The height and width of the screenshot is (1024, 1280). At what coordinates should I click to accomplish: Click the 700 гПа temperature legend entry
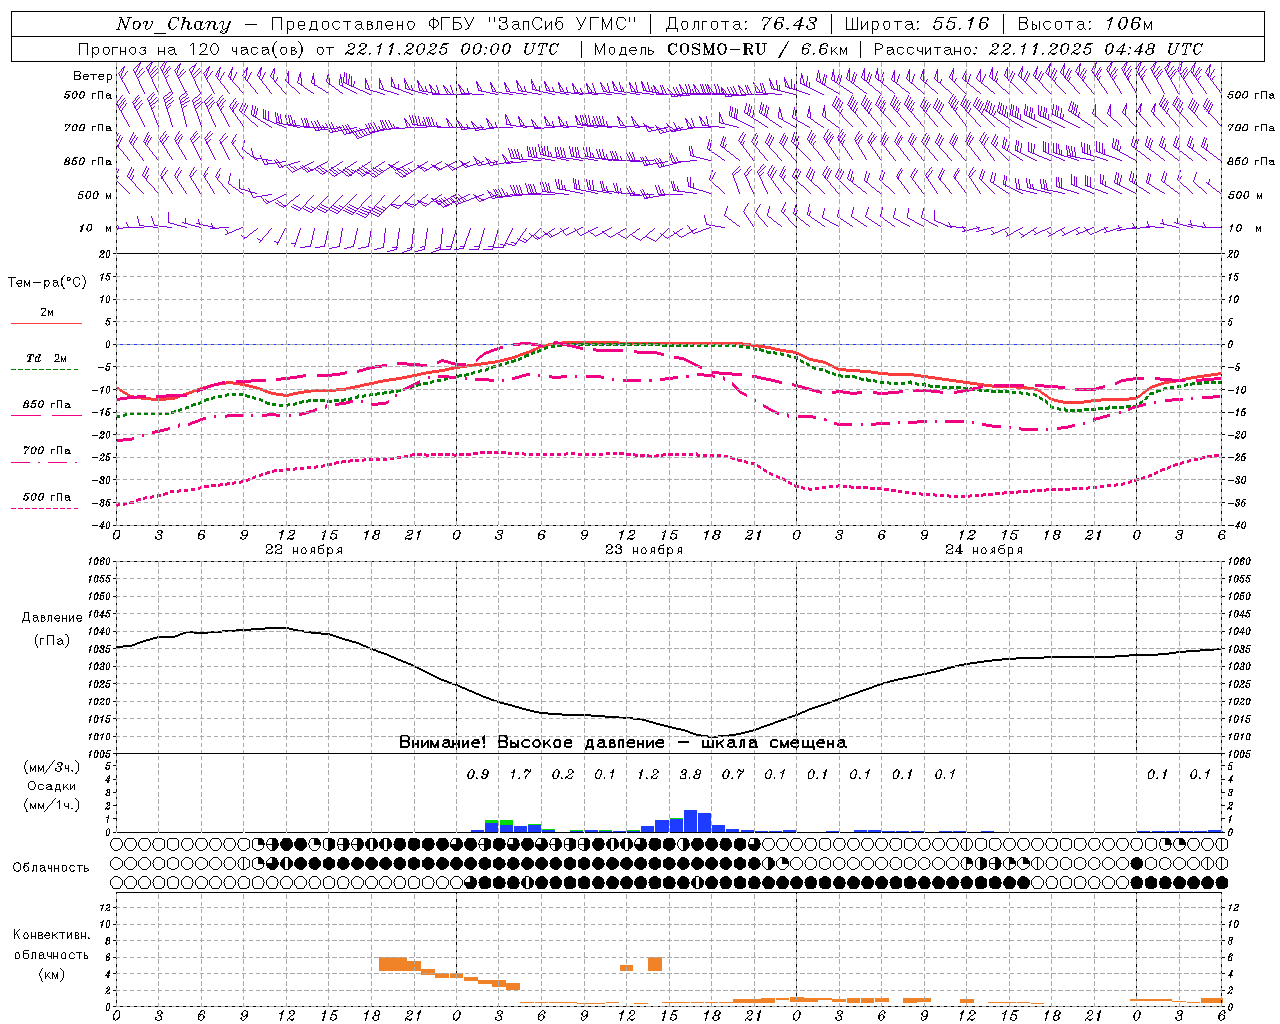[46, 451]
